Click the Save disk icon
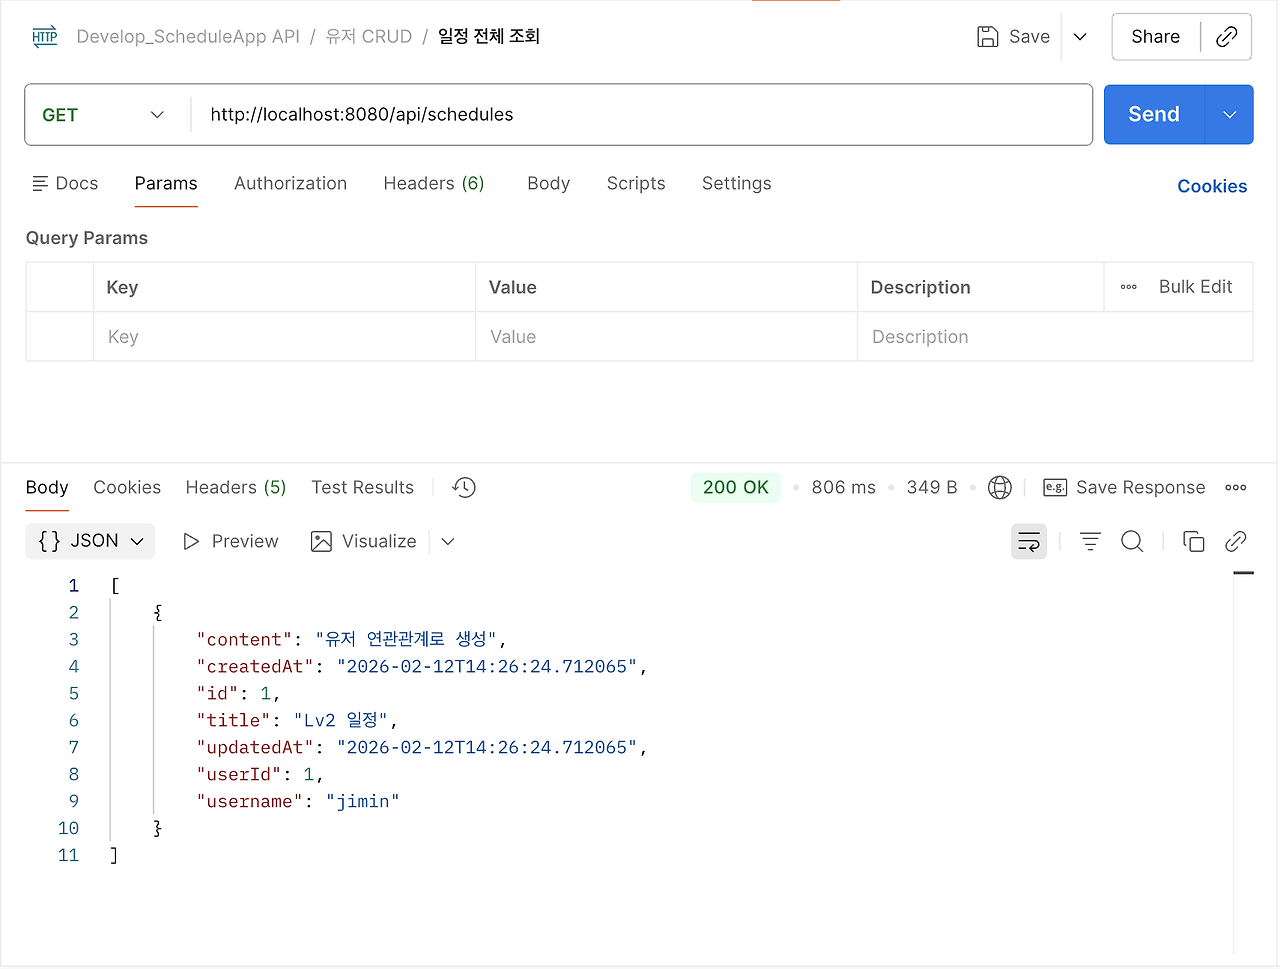 coord(988,37)
